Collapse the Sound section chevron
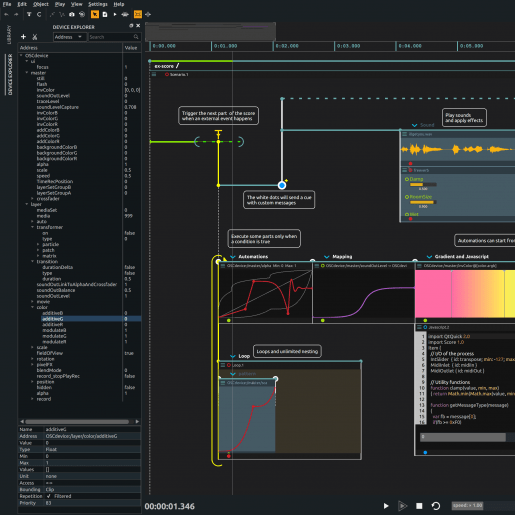The width and height of the screenshot is (515, 515). (414, 125)
